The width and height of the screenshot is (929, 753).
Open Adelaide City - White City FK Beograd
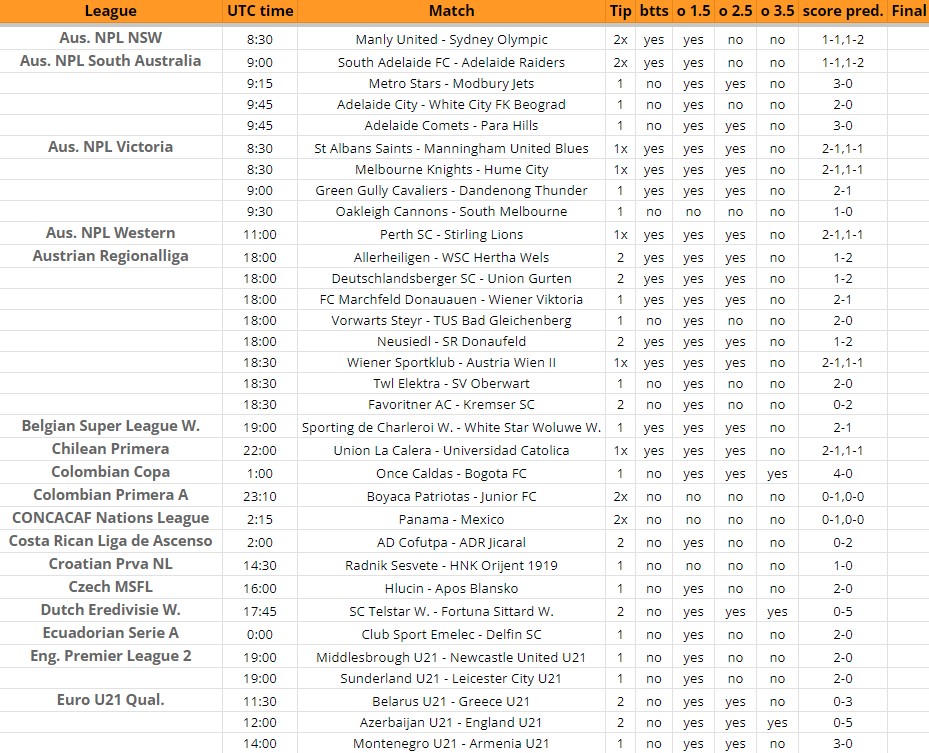[451, 105]
